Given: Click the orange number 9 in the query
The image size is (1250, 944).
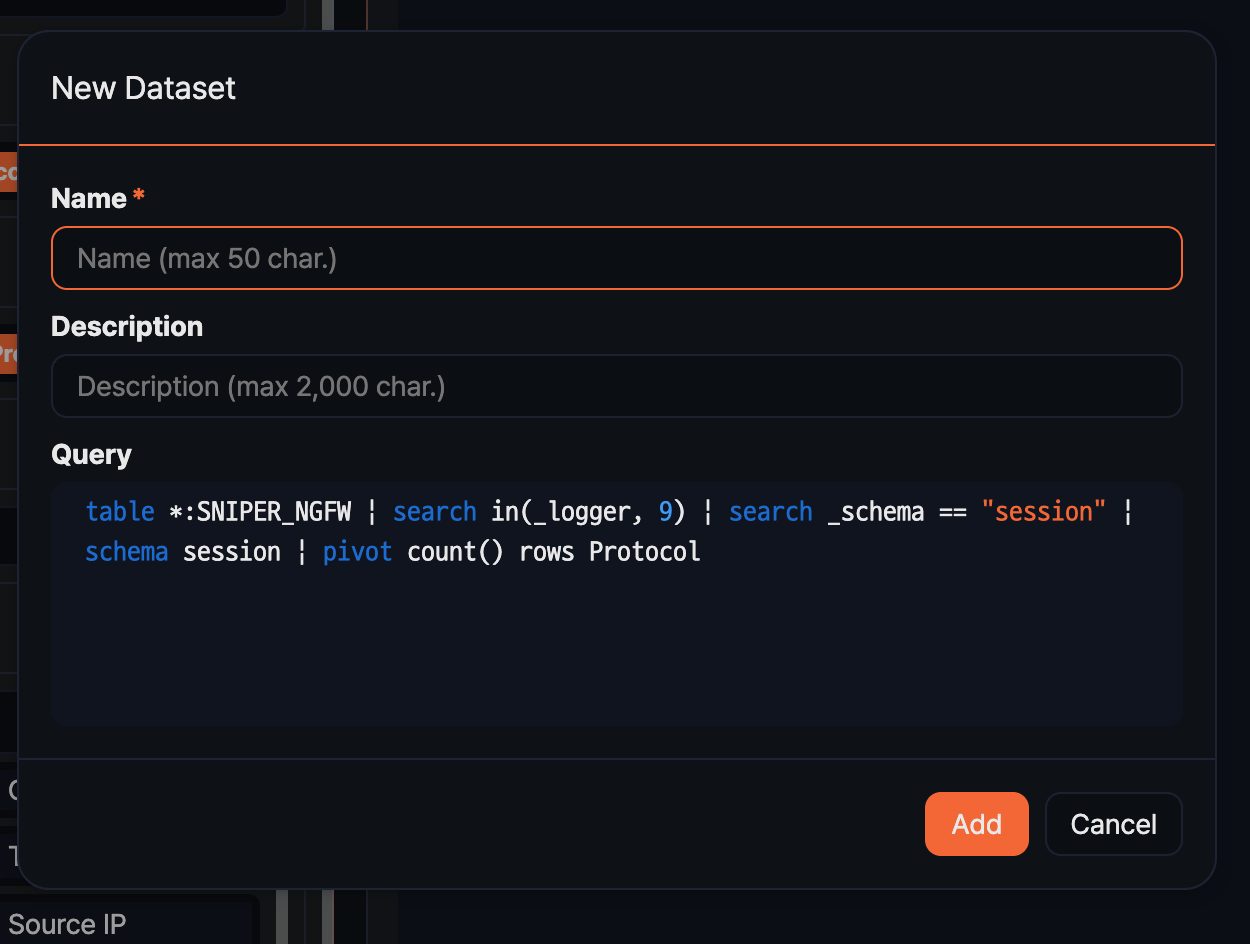Looking at the screenshot, I should click(x=666, y=511).
